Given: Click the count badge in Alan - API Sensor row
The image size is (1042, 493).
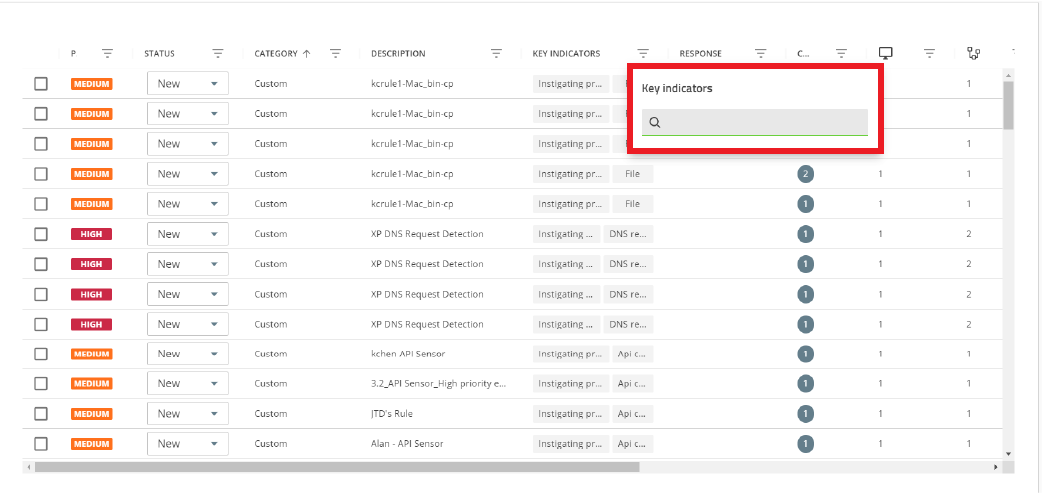Looking at the screenshot, I should (805, 444).
